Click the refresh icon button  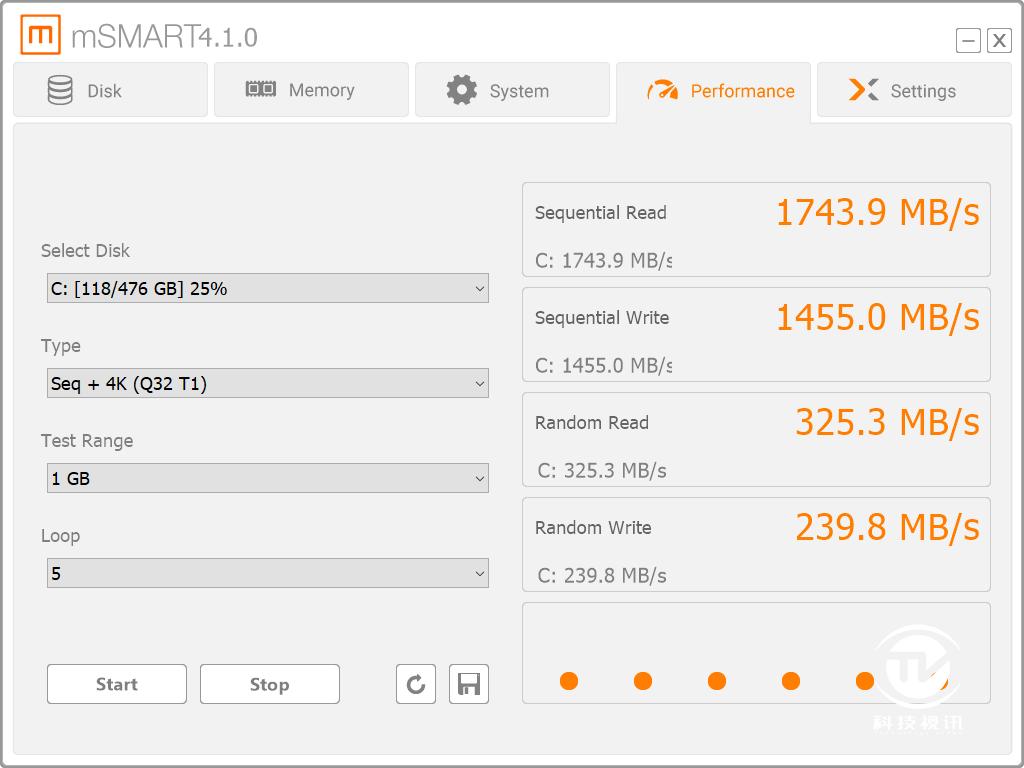click(416, 684)
